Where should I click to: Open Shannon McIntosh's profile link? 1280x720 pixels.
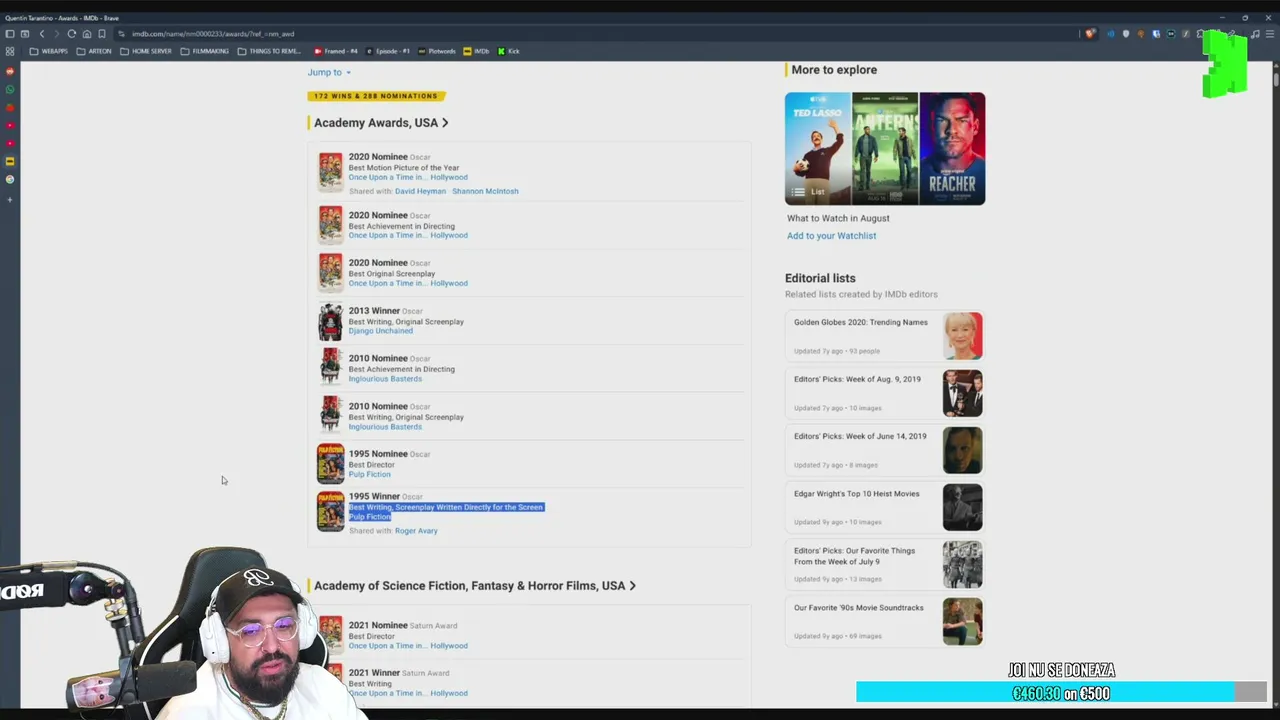[x=485, y=191]
